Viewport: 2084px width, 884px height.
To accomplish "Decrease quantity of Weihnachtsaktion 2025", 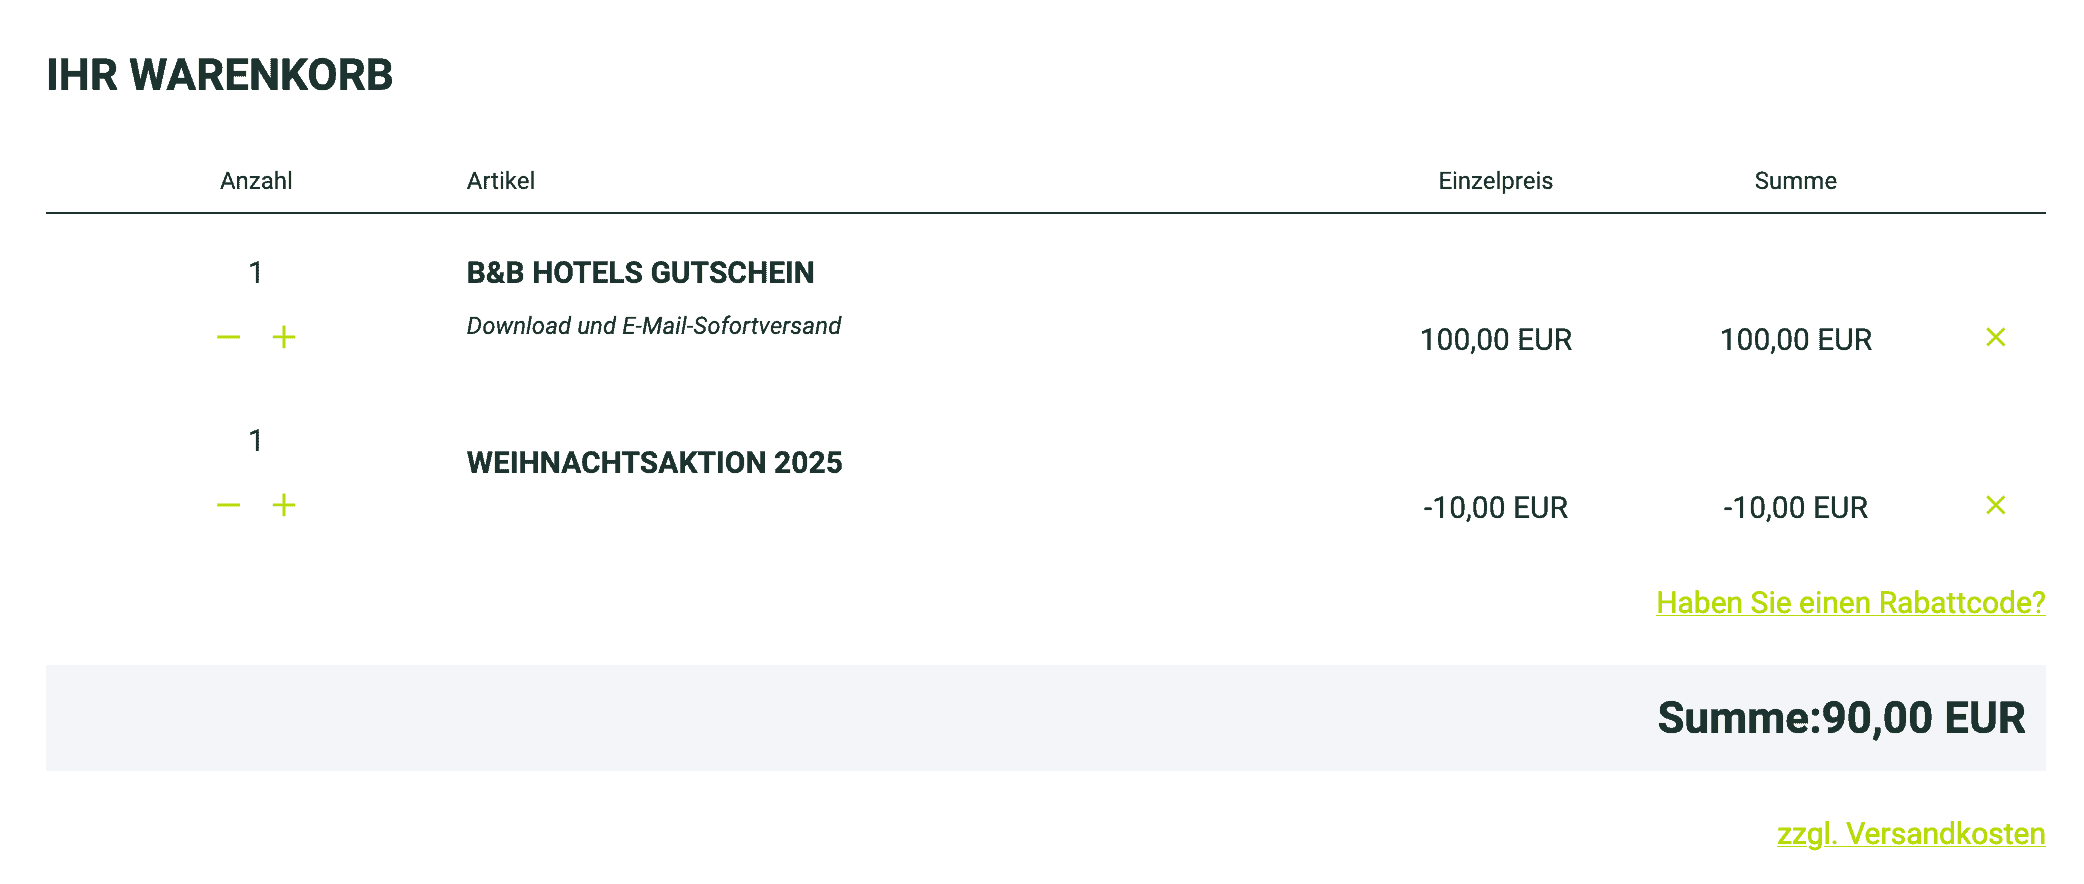I will coord(228,505).
